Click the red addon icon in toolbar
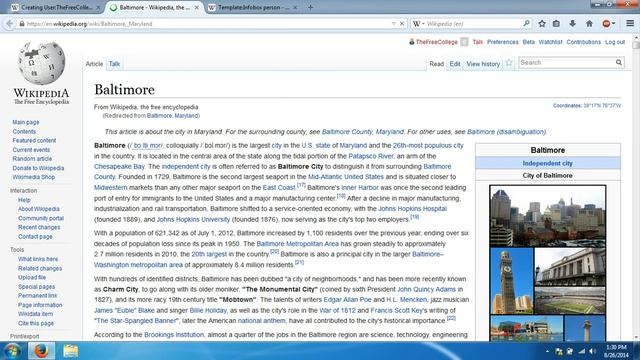The height and width of the screenshot is (360, 640). (x=607, y=24)
